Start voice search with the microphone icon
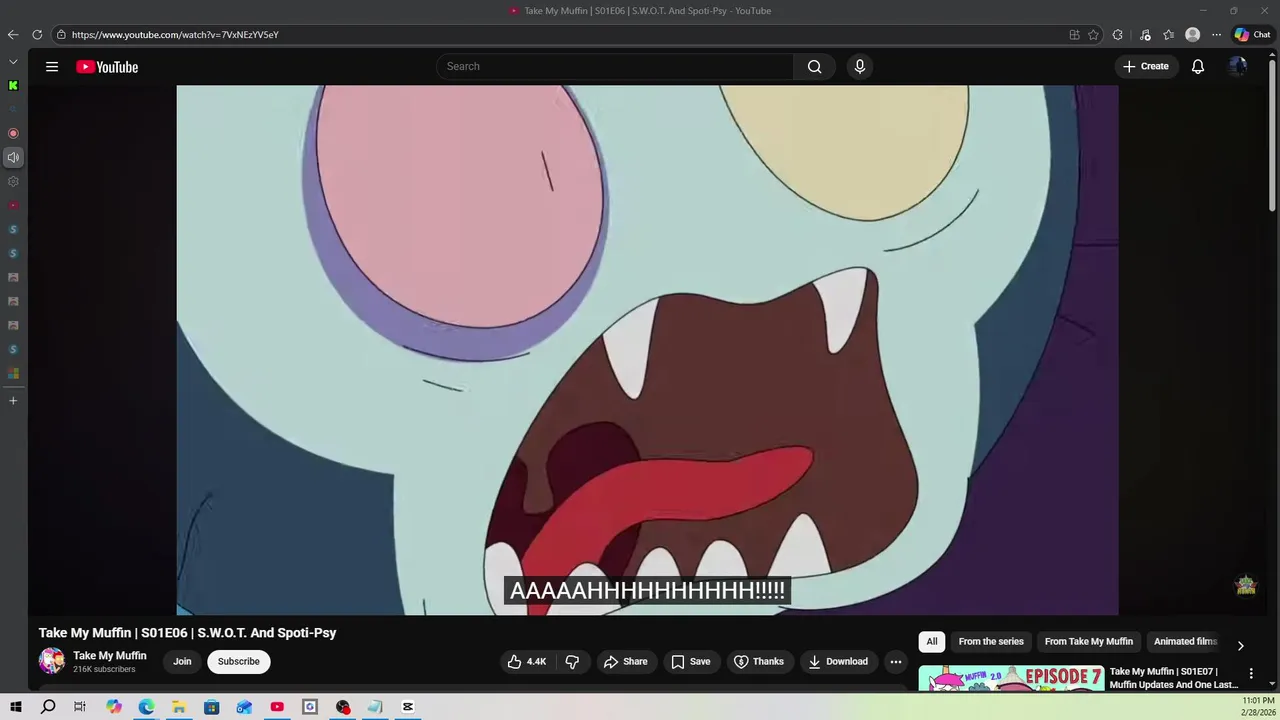 pyautogui.click(x=859, y=67)
